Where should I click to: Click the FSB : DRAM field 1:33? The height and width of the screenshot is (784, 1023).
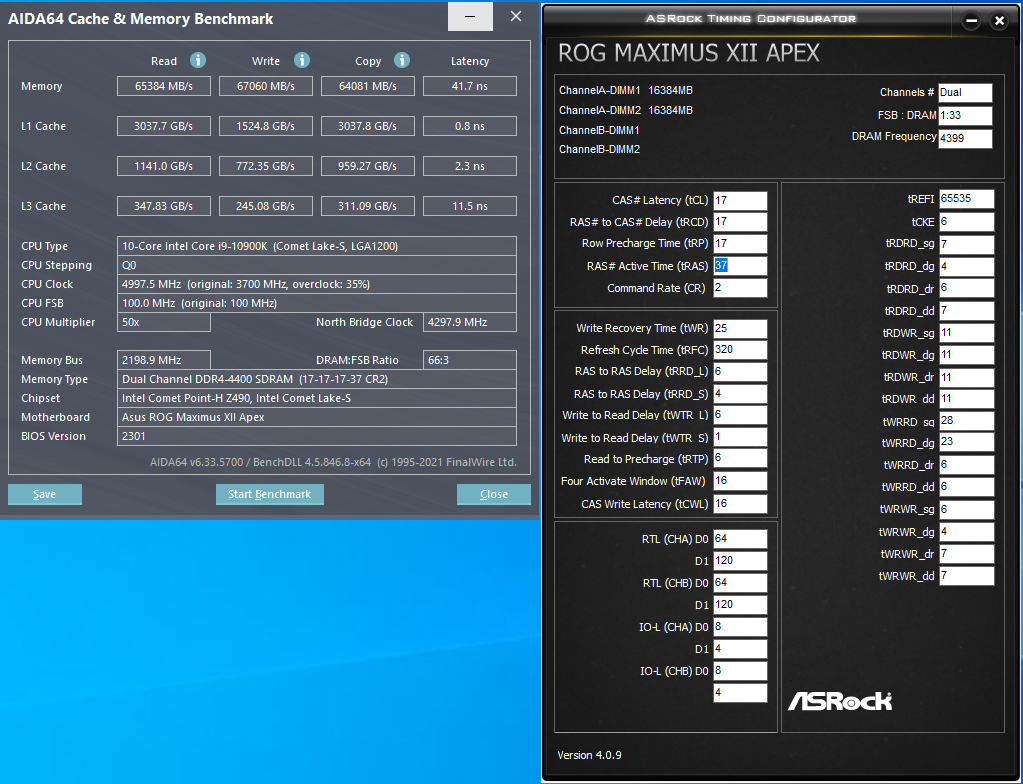[x=965, y=115]
